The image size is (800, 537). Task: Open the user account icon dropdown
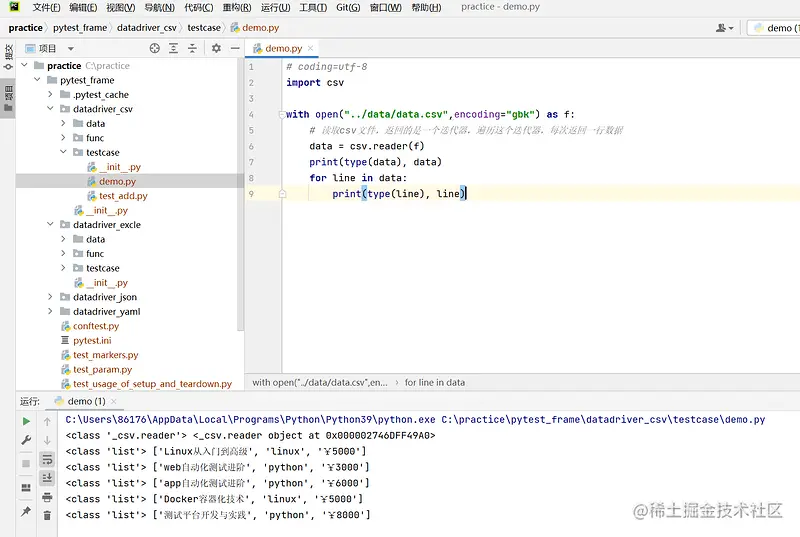pos(724,28)
